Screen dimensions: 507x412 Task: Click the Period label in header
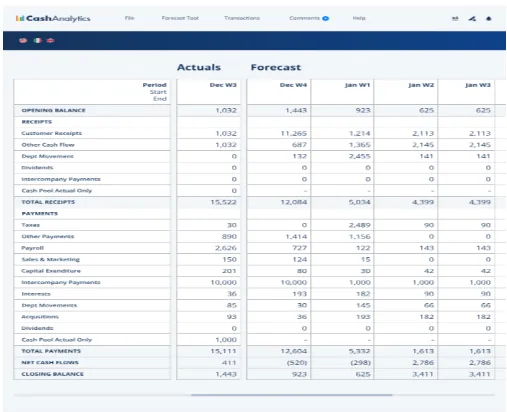(155, 85)
